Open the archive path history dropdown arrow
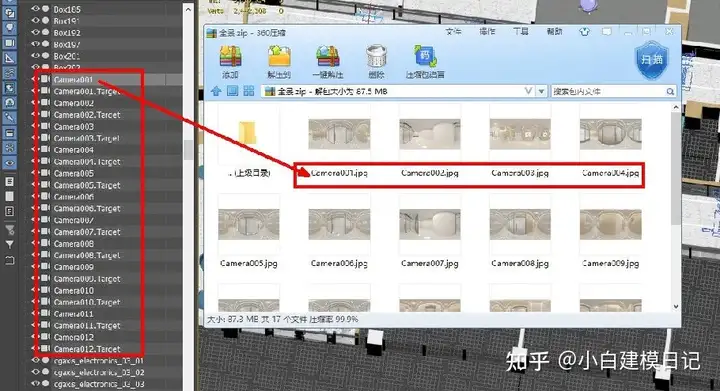 pos(541,91)
